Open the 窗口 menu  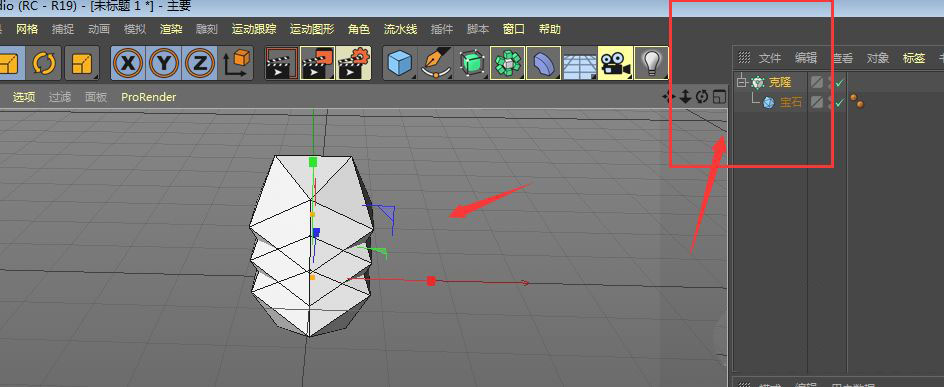514,29
